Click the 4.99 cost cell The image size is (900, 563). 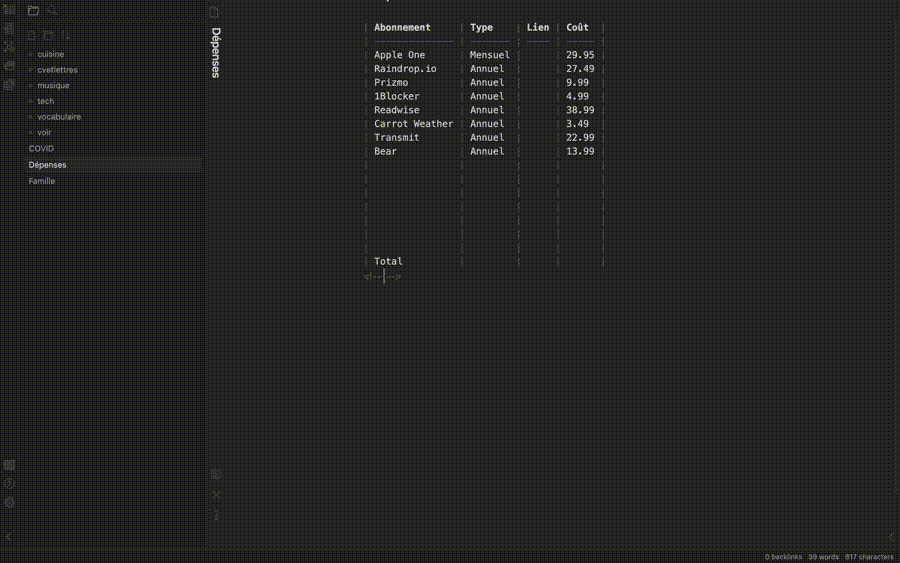[x=577, y=96]
